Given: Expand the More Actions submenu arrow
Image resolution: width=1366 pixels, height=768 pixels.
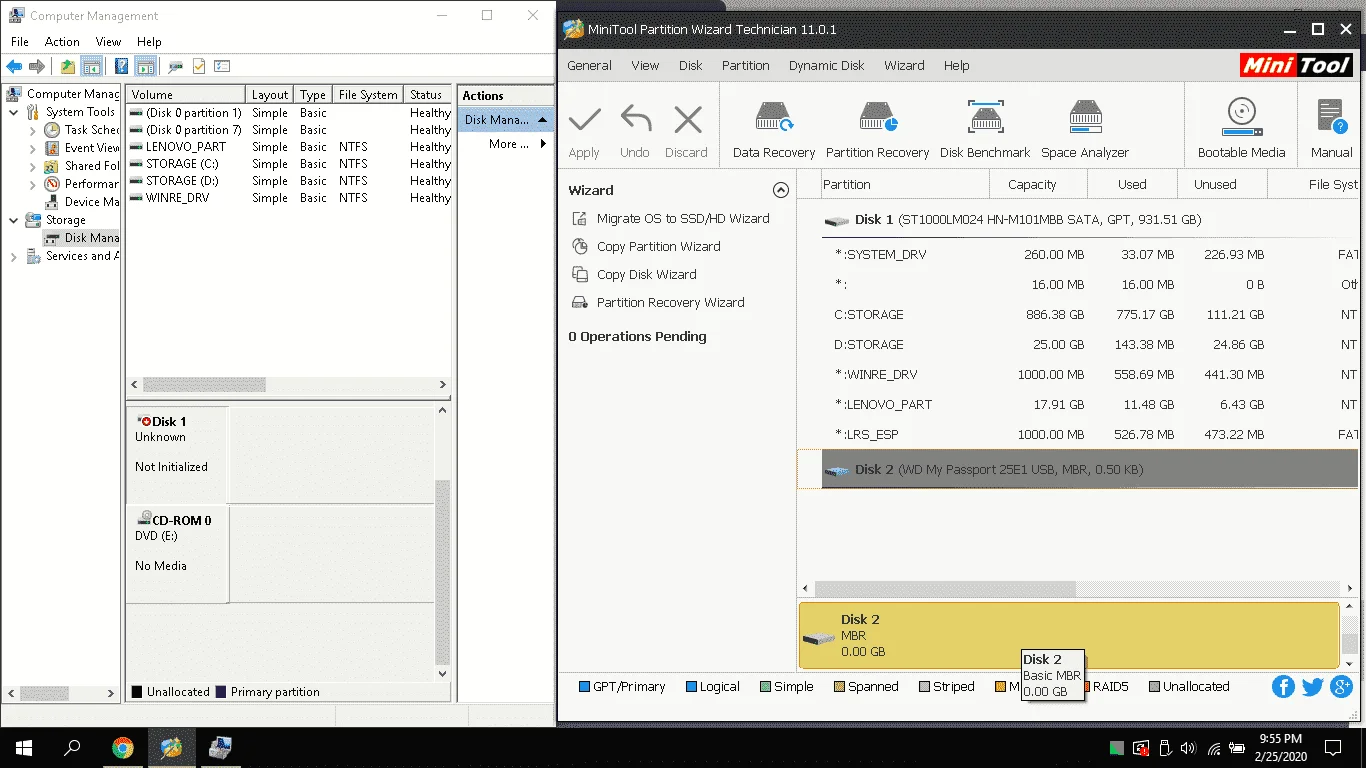Looking at the screenshot, I should pyautogui.click(x=543, y=144).
